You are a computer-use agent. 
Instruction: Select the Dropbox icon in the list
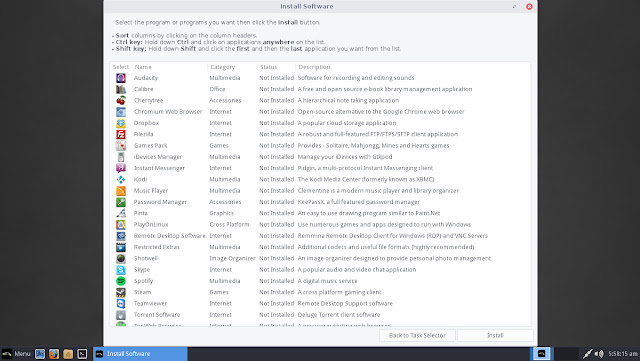point(121,123)
